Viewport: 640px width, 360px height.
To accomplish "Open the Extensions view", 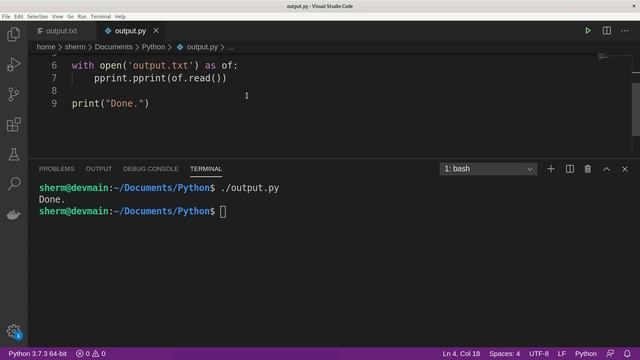I will click(x=13, y=124).
